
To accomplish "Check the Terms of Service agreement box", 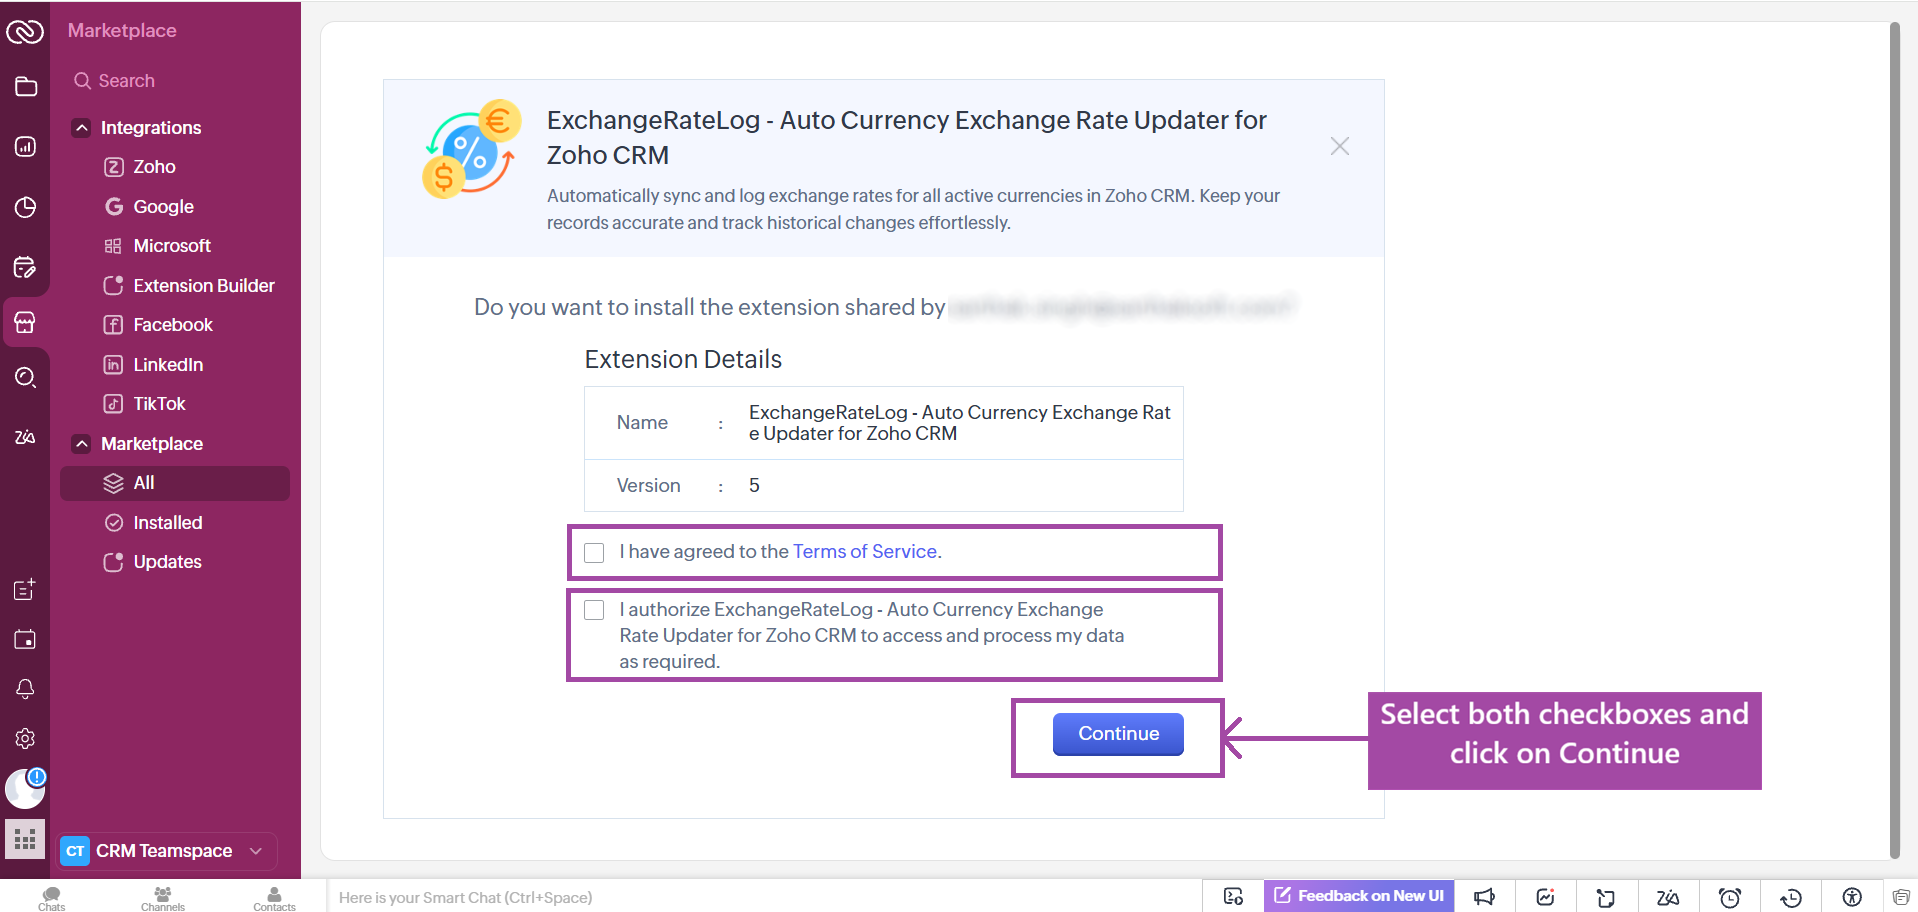I will click(594, 553).
